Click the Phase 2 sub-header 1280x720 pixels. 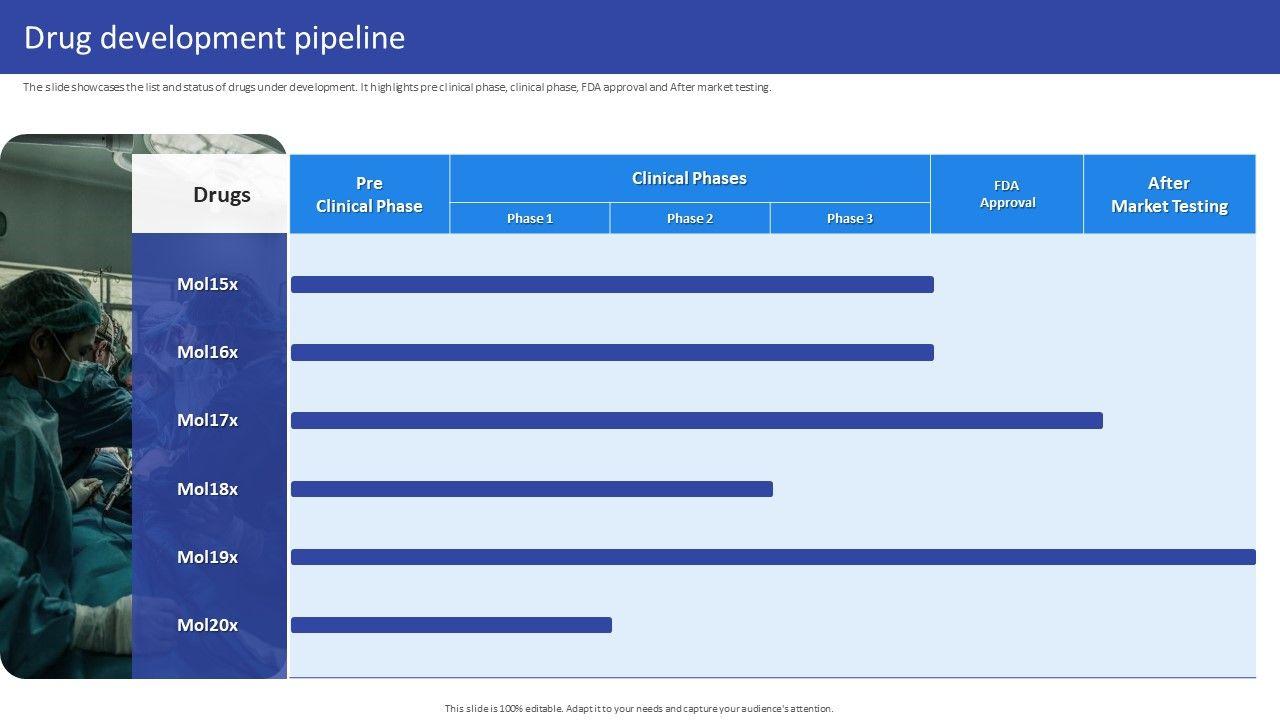pos(690,218)
